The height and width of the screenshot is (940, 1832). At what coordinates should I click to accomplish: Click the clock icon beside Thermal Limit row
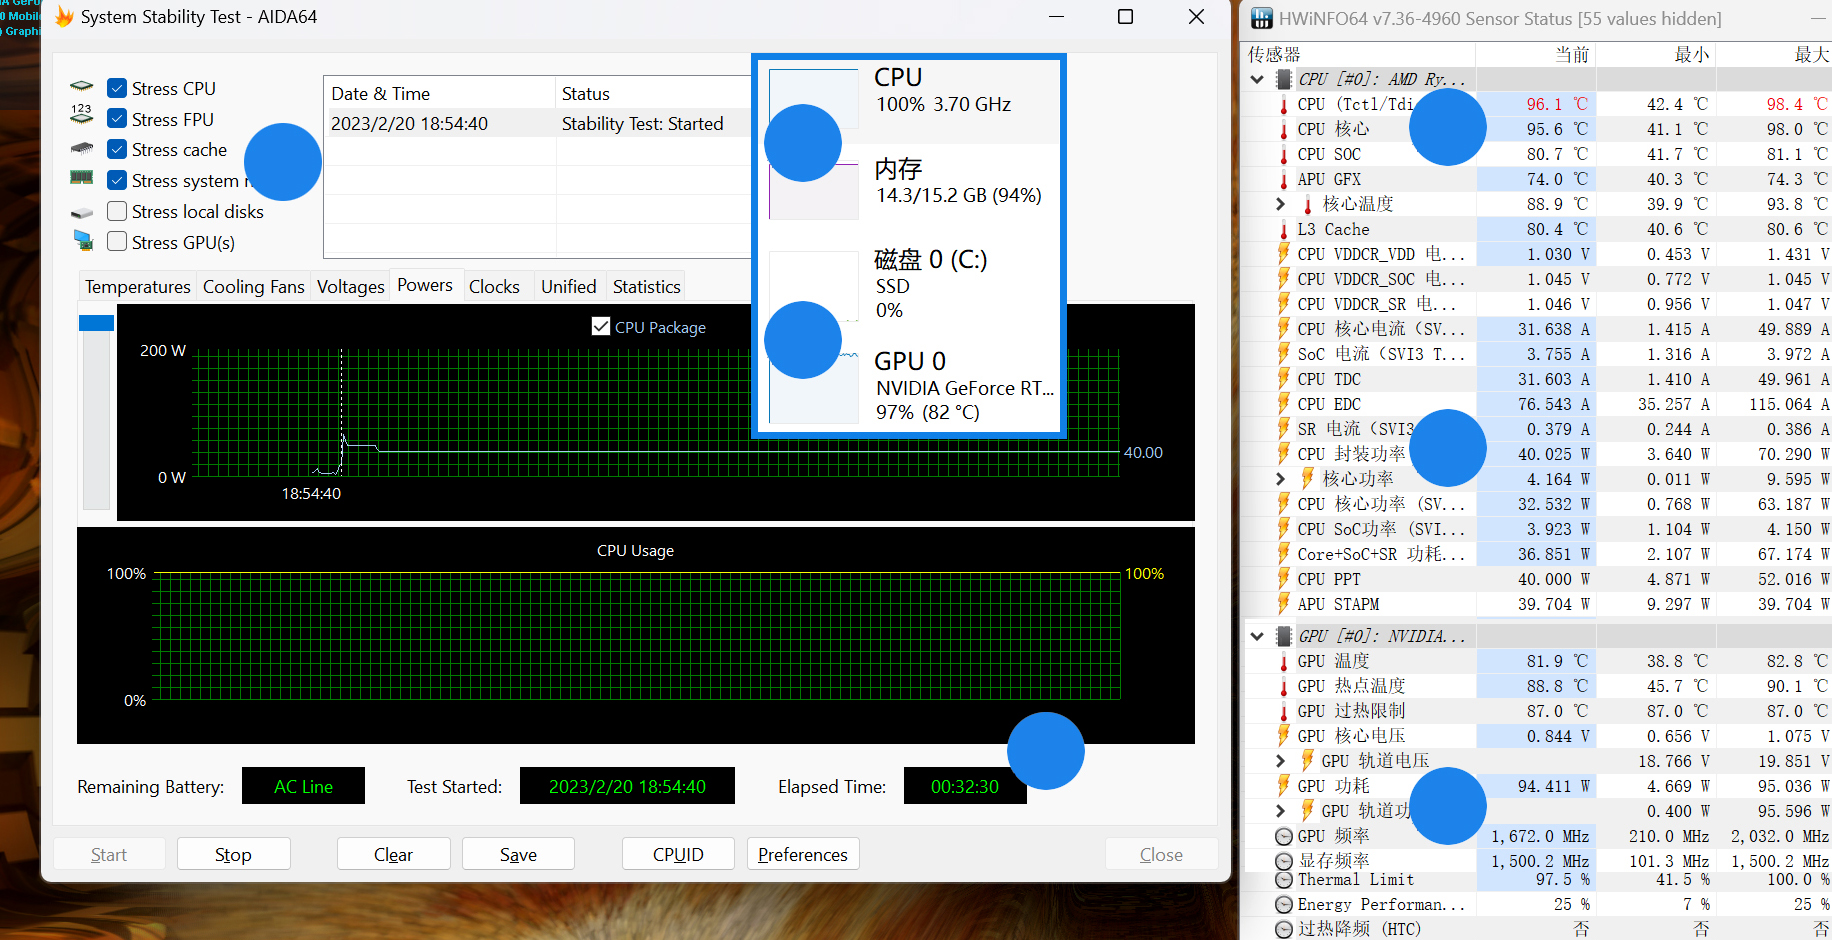click(1284, 880)
